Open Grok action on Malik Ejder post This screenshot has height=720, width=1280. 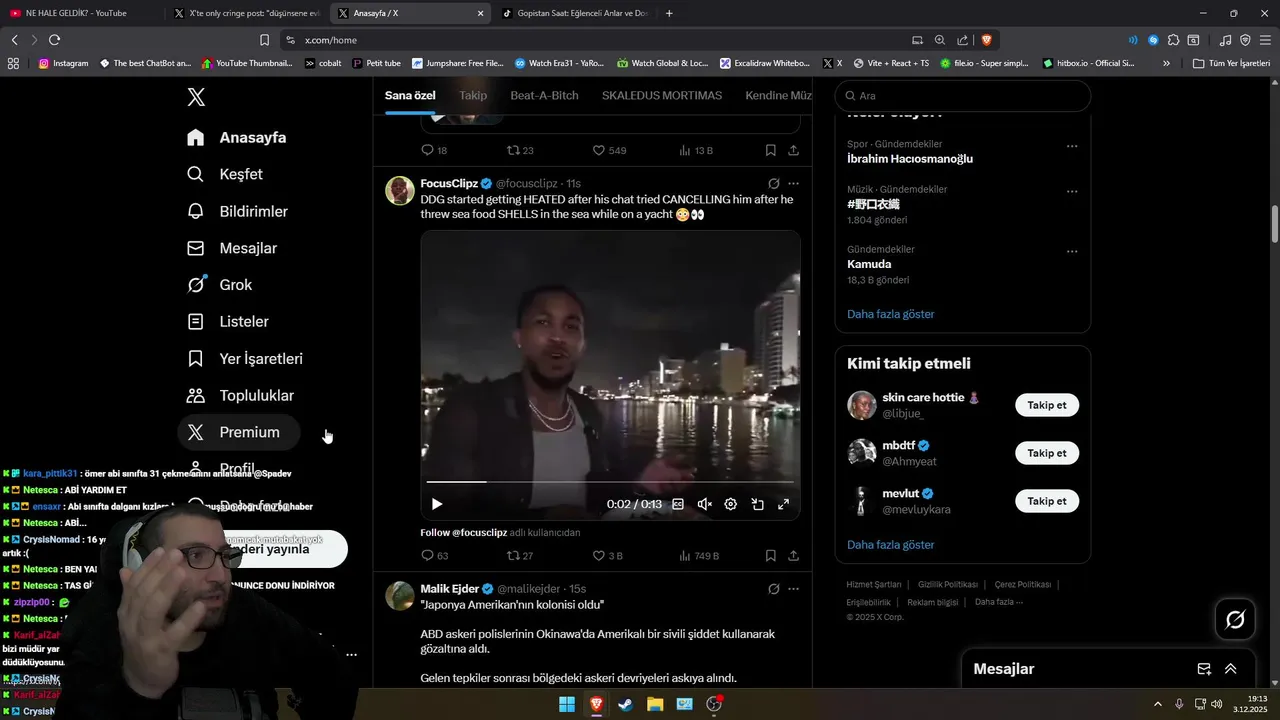click(773, 589)
